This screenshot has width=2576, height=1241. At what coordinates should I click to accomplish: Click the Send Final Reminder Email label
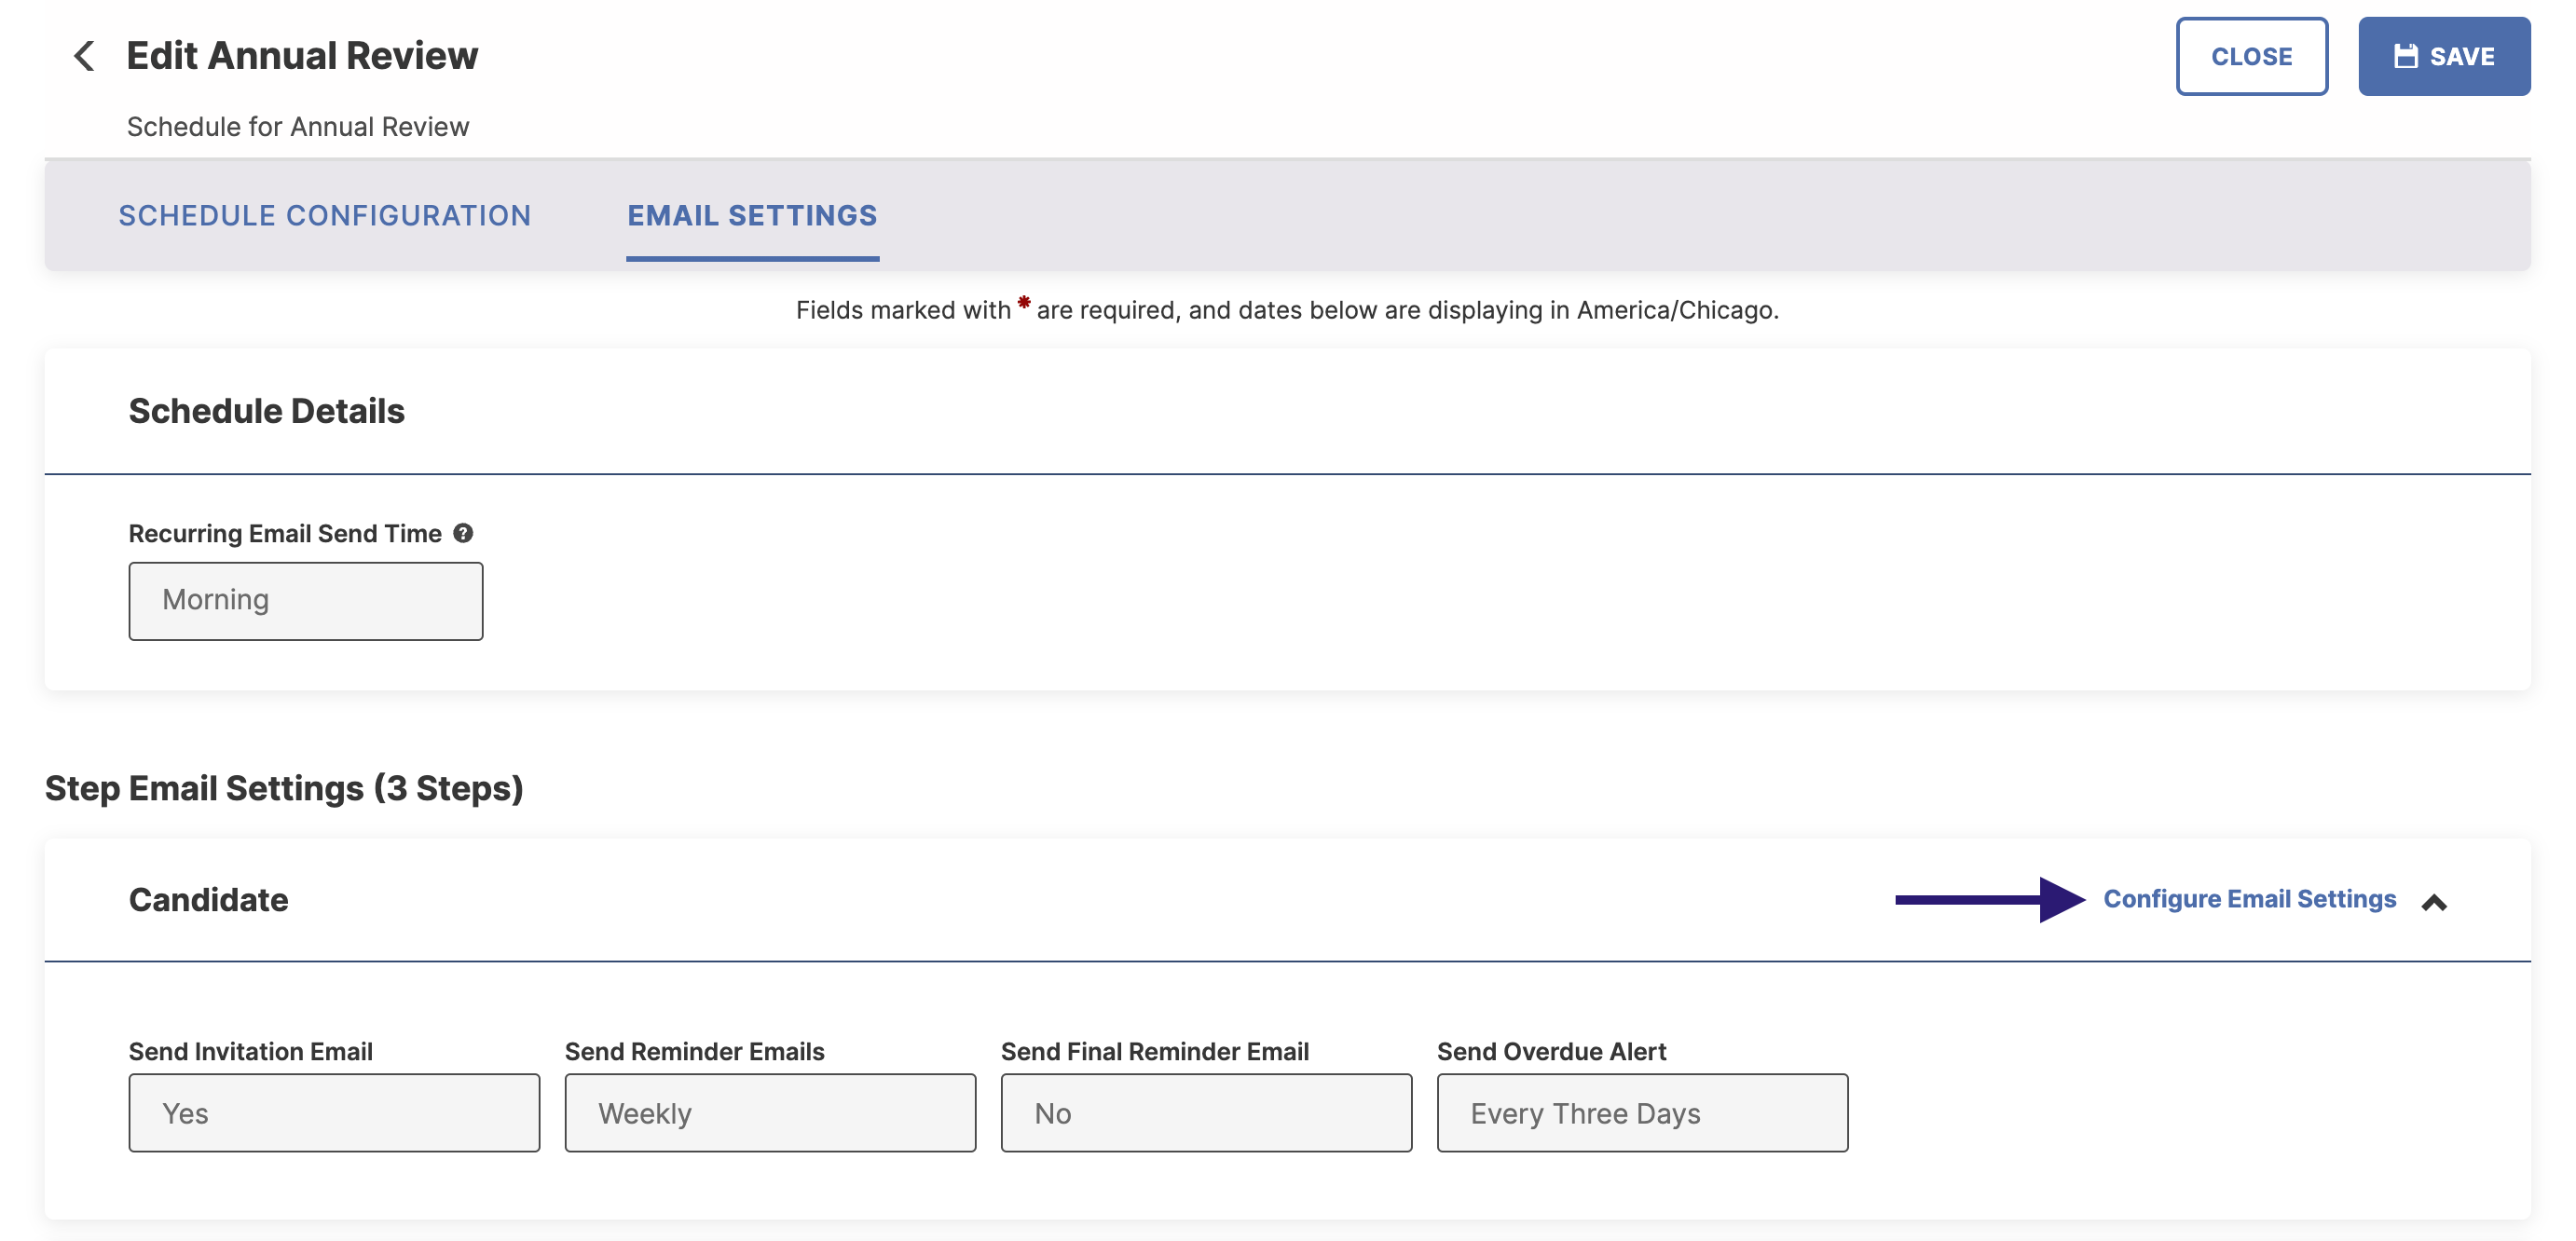click(1155, 1052)
